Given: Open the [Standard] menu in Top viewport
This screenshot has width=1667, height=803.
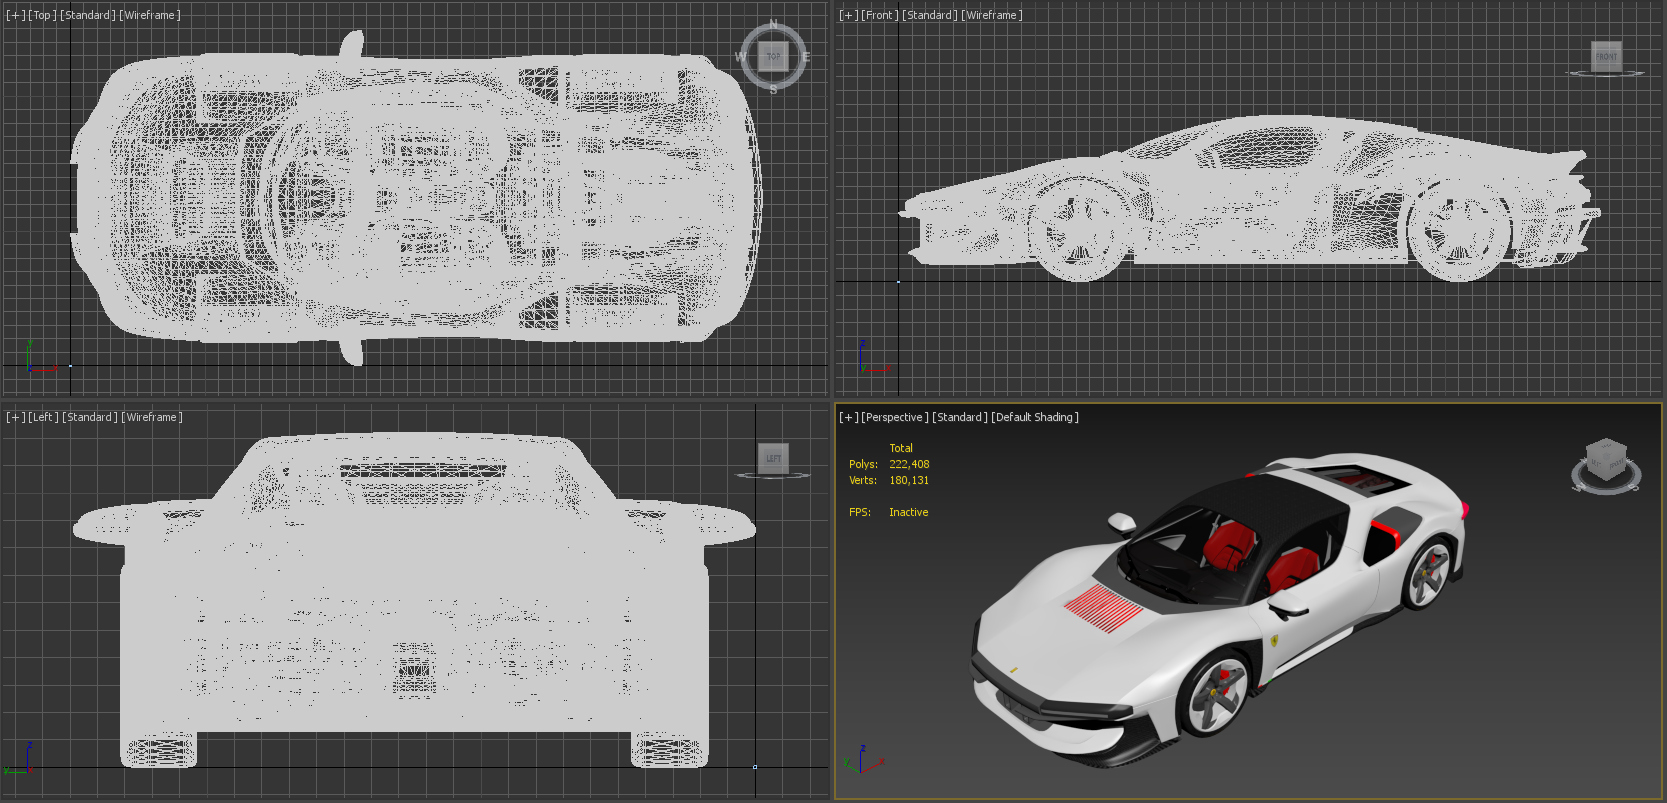Looking at the screenshot, I should (88, 15).
